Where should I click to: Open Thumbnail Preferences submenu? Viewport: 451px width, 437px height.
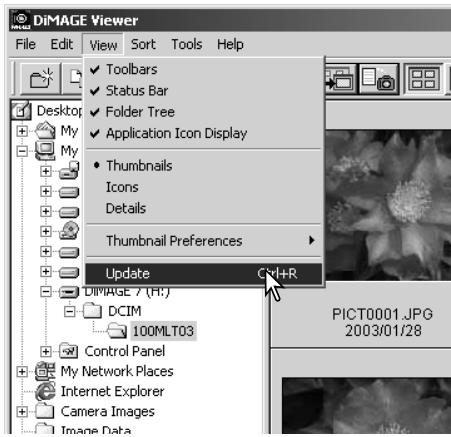(x=204, y=241)
